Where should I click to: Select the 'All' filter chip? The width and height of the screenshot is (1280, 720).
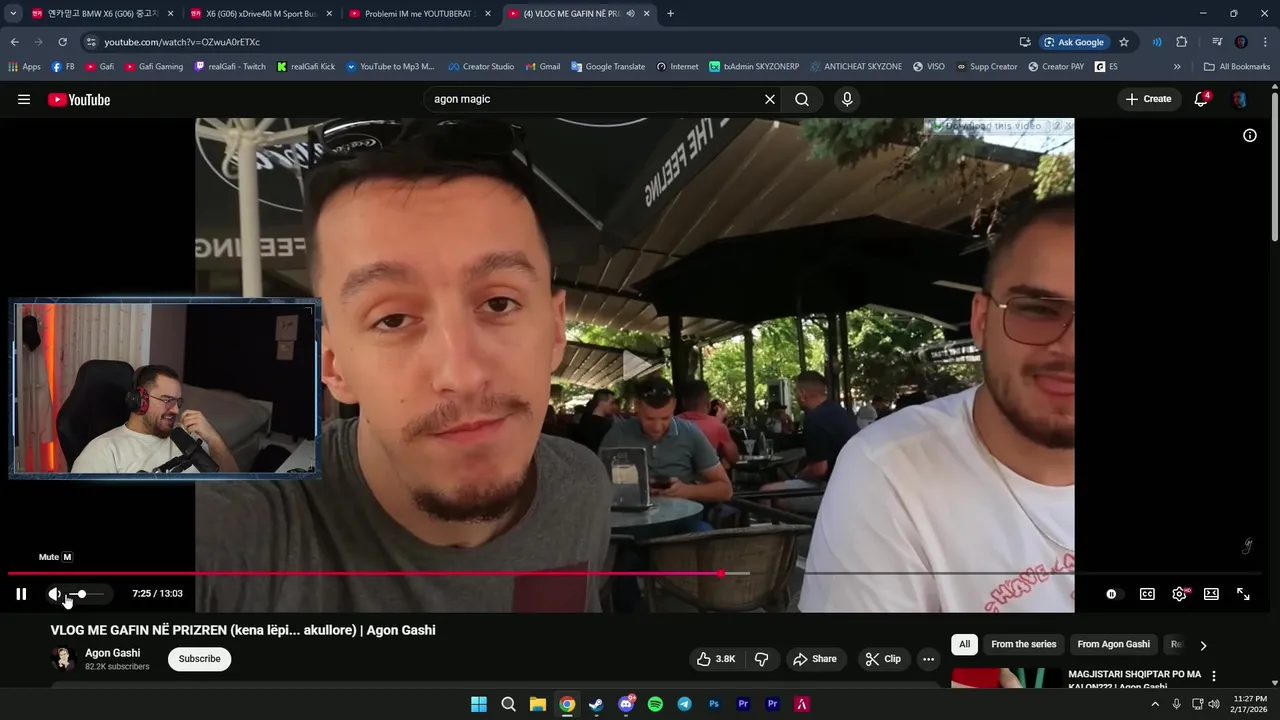964,645
